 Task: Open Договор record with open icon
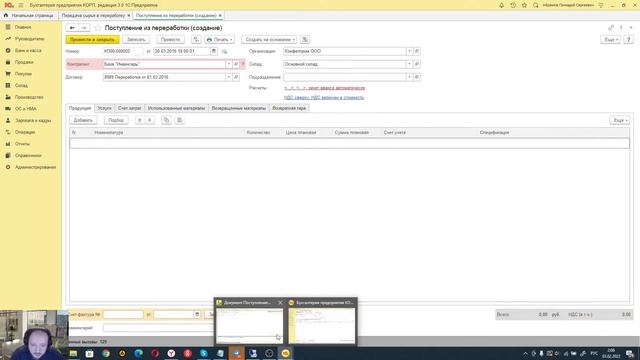point(236,77)
